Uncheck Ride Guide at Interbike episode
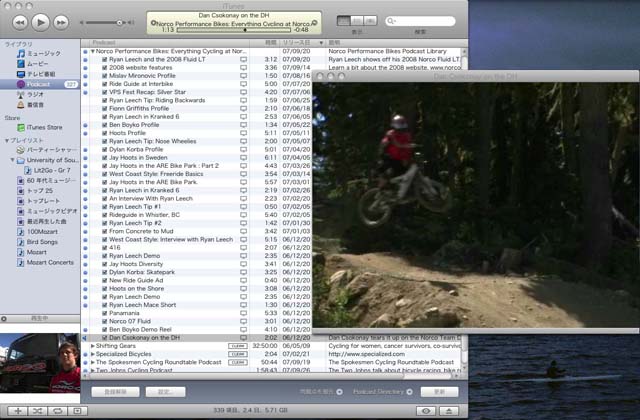This screenshot has height=420, width=640. (105, 84)
